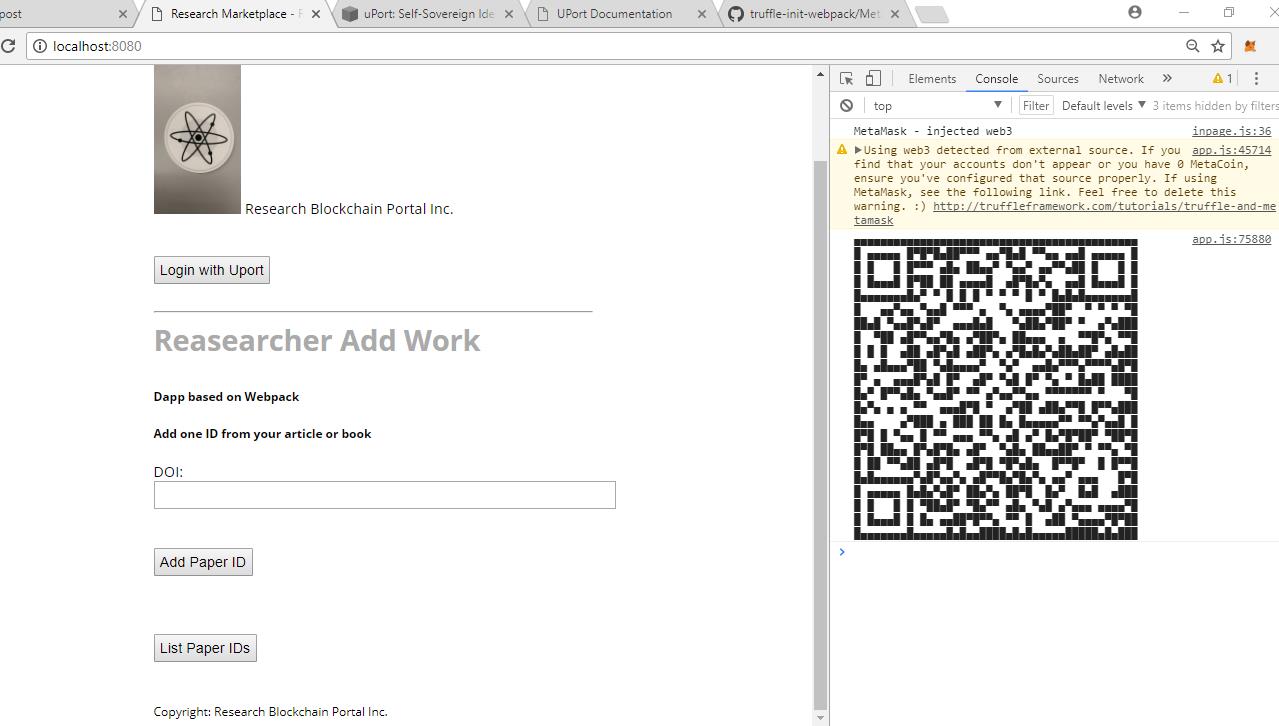Open the MetaMask fox extension
The width and height of the screenshot is (1279, 726).
click(x=1250, y=46)
